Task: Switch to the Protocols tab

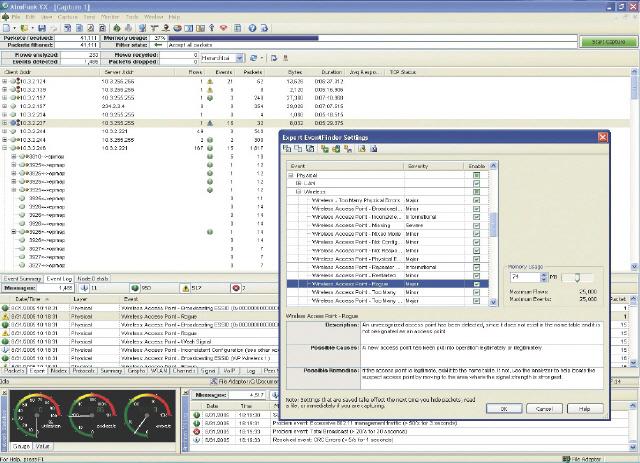Action: point(84,371)
